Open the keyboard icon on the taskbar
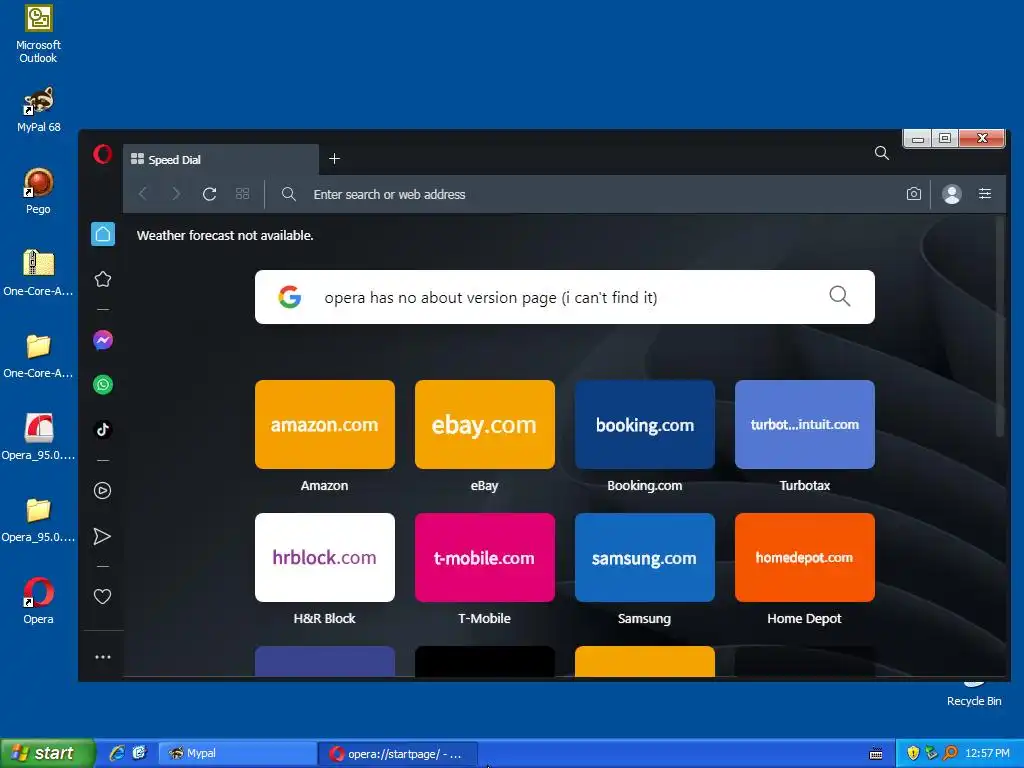The height and width of the screenshot is (768, 1024). coord(876,754)
